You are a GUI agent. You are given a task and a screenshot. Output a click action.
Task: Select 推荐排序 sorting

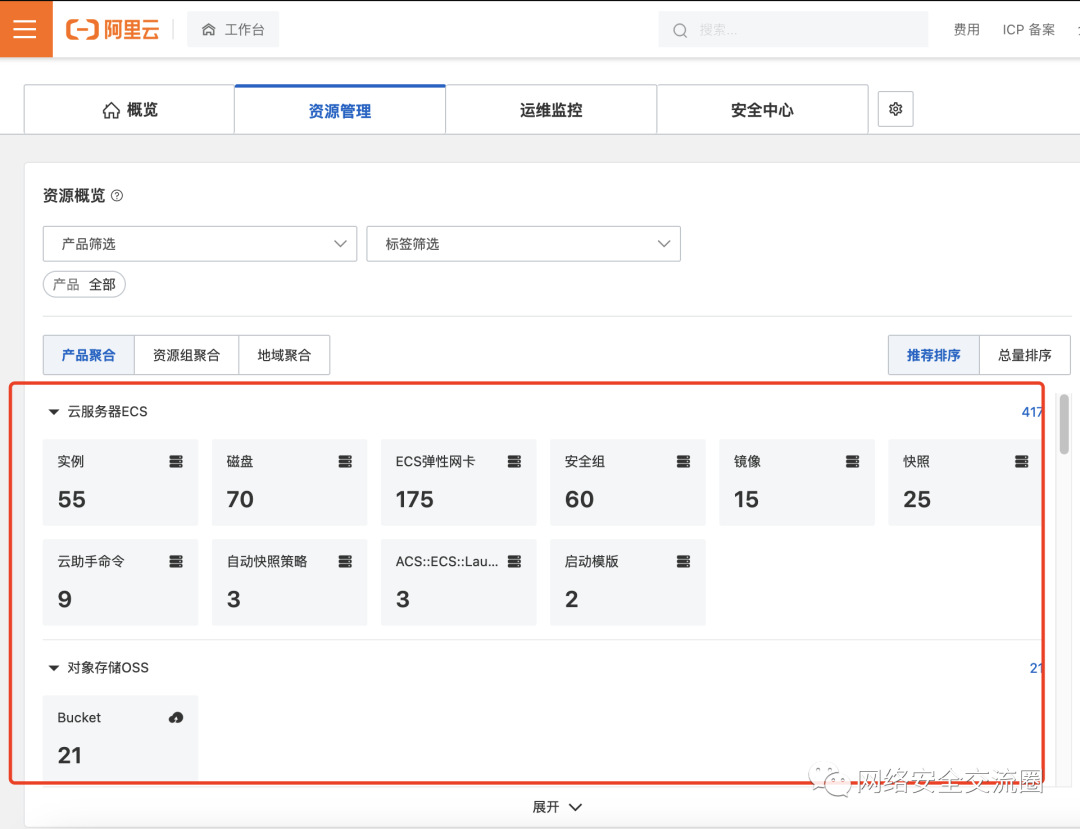[933, 355]
